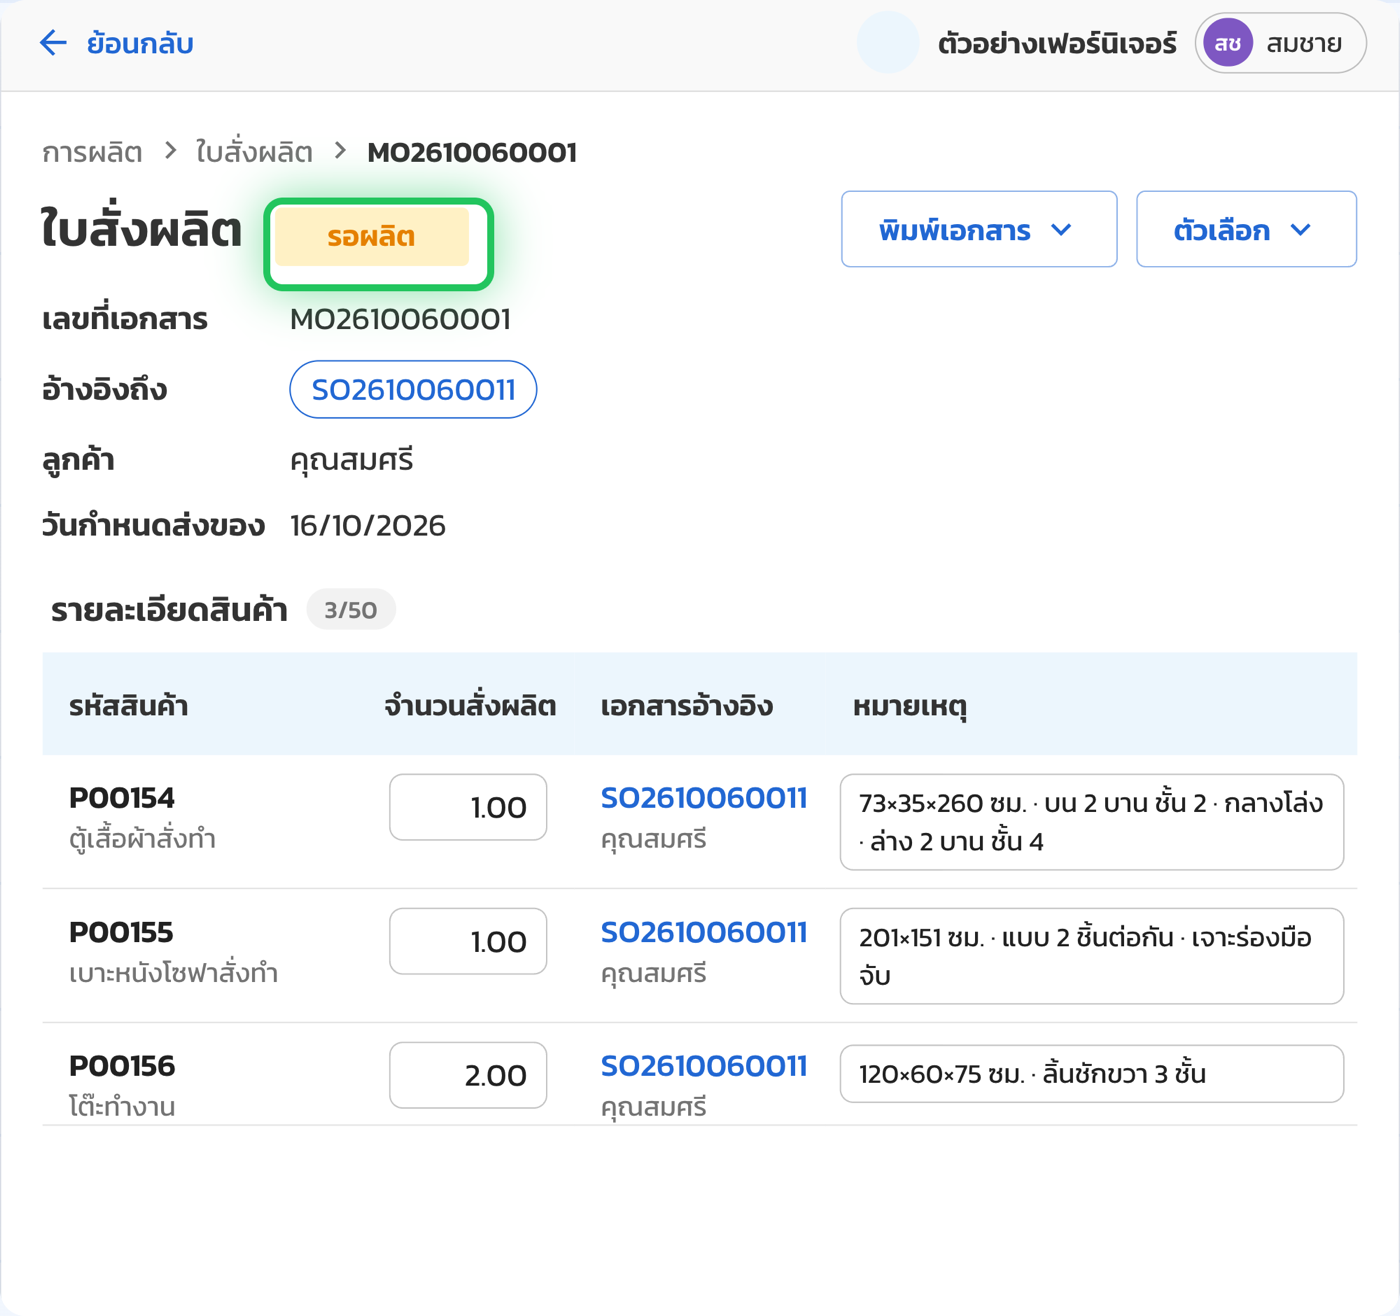
Task: Click the รหัสสินค้า column header
Action: coord(128,706)
